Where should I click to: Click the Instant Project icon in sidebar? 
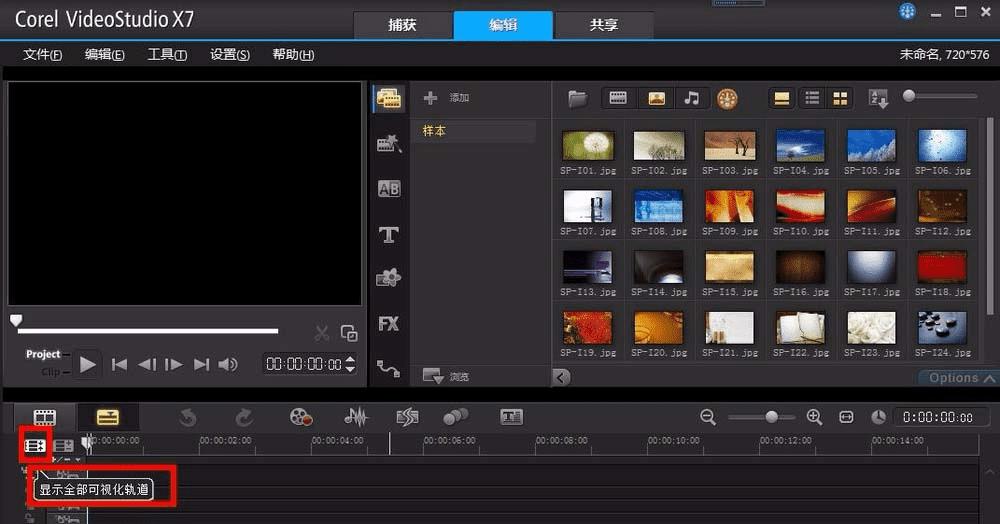[x=388, y=144]
